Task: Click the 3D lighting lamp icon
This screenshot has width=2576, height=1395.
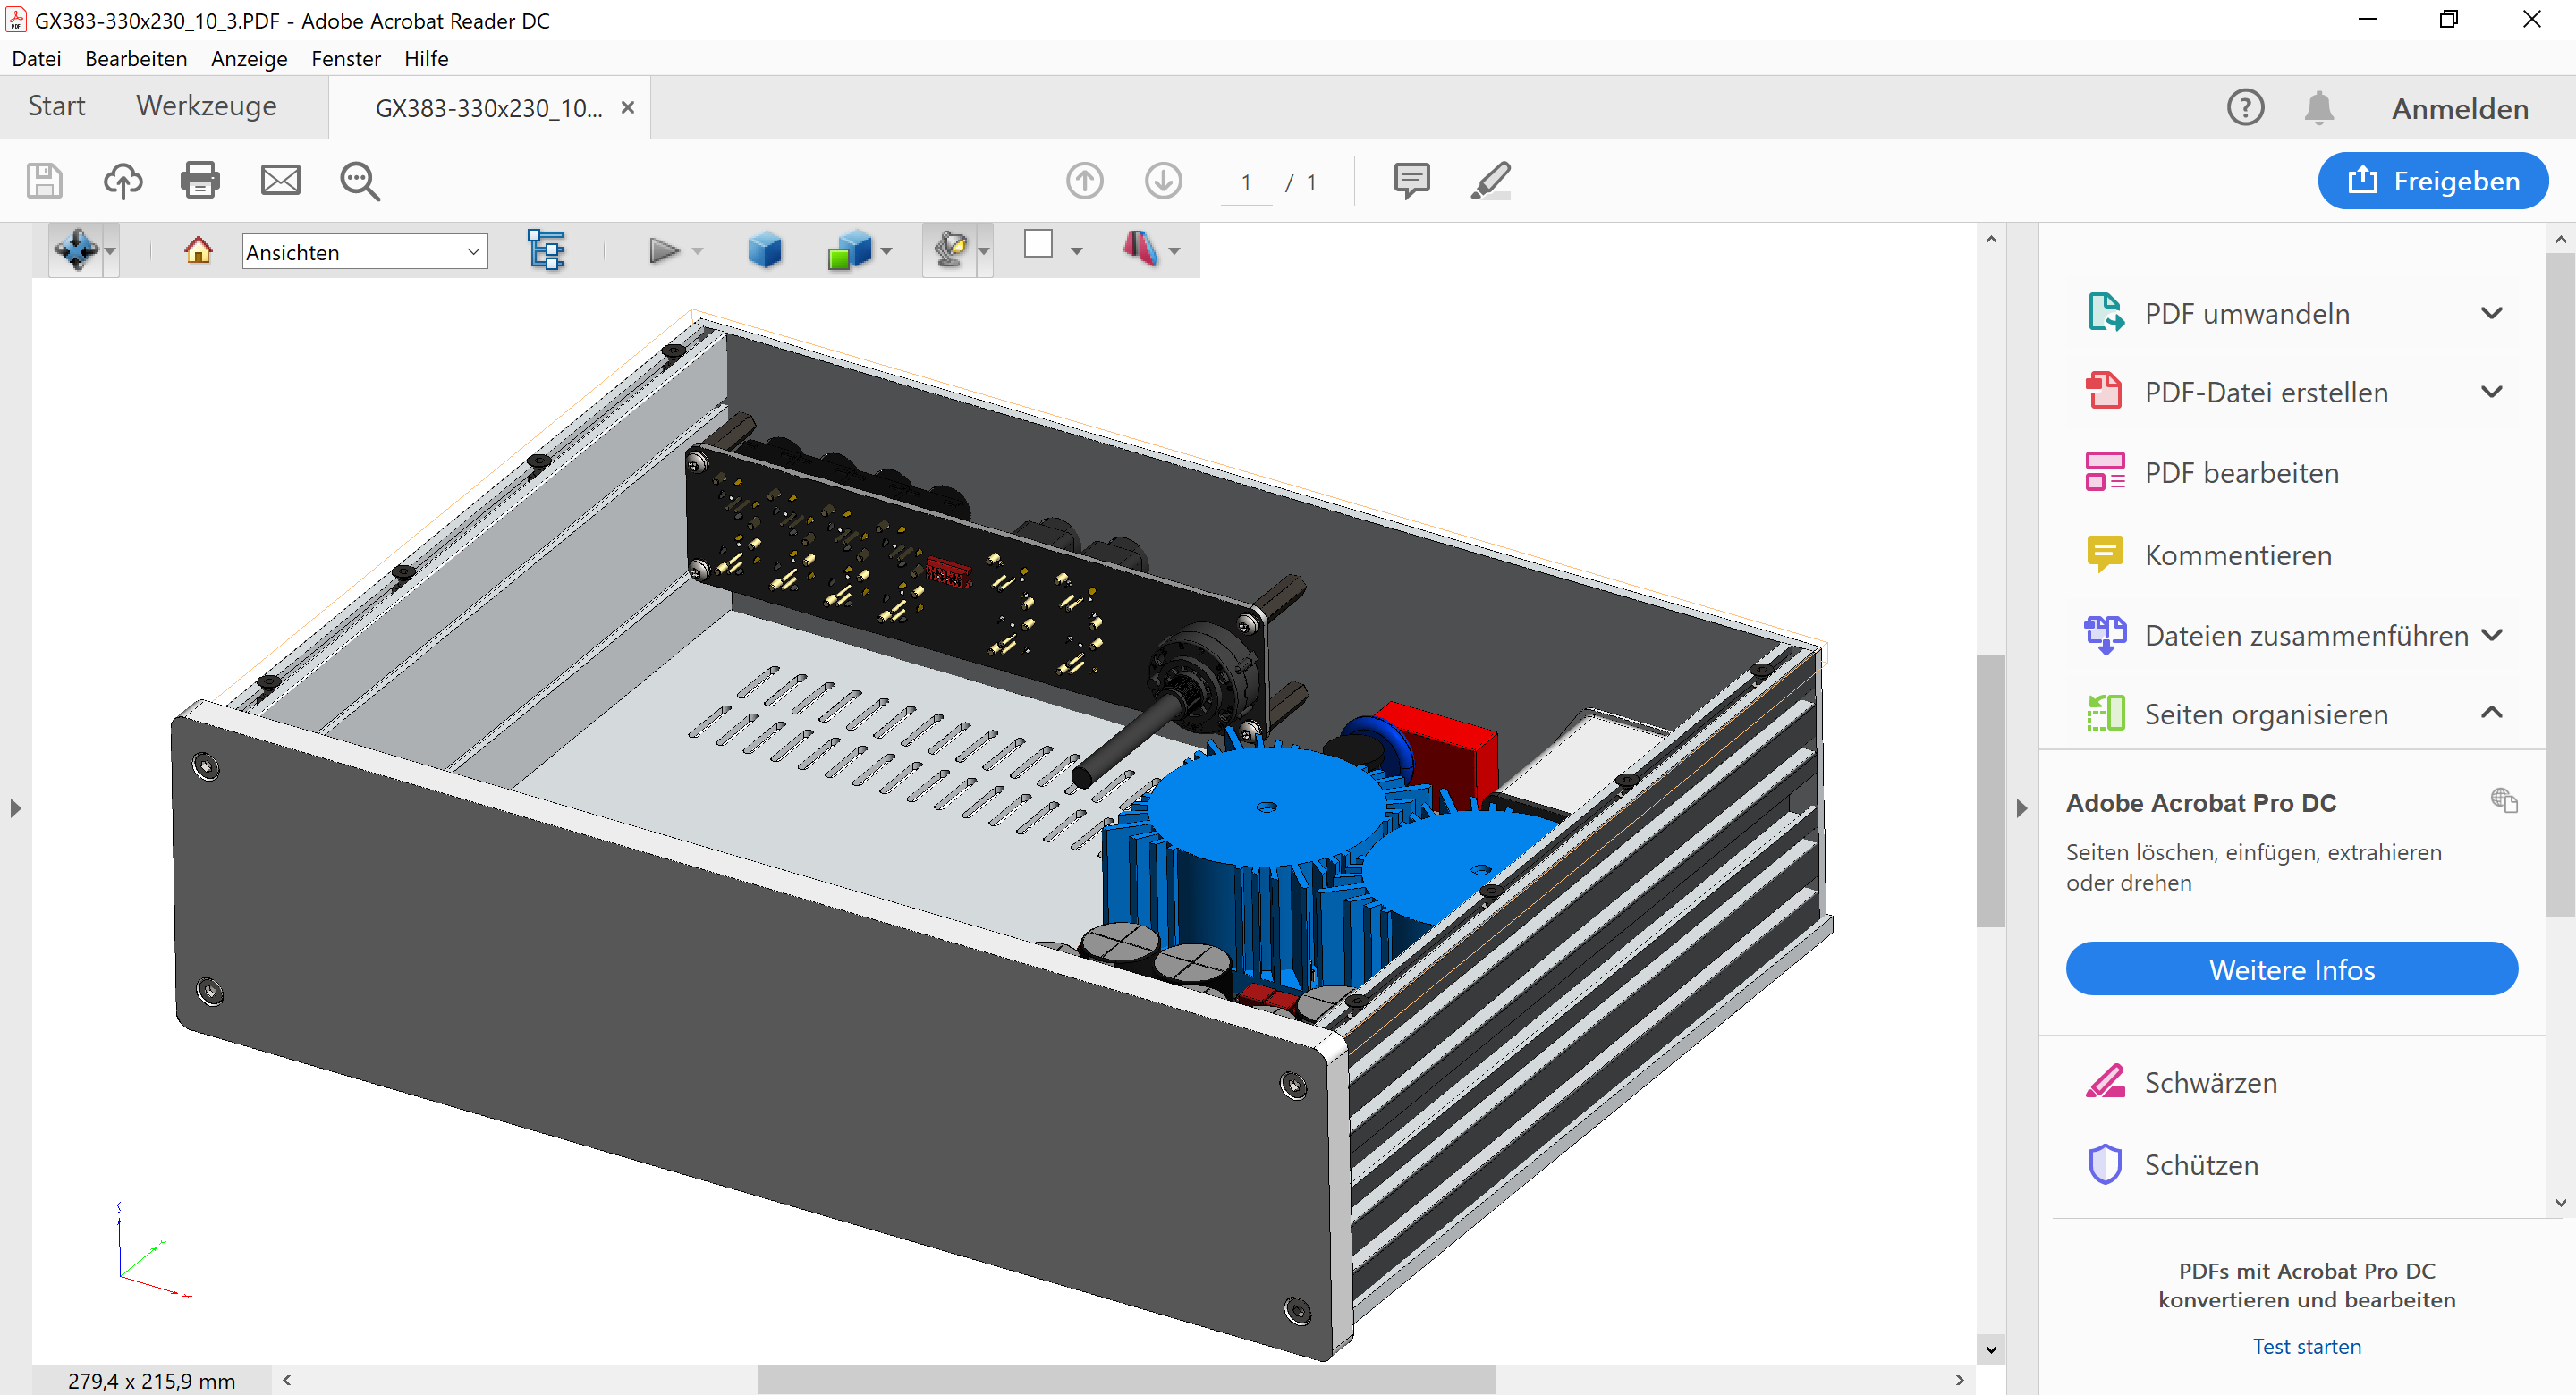Action: click(x=950, y=250)
